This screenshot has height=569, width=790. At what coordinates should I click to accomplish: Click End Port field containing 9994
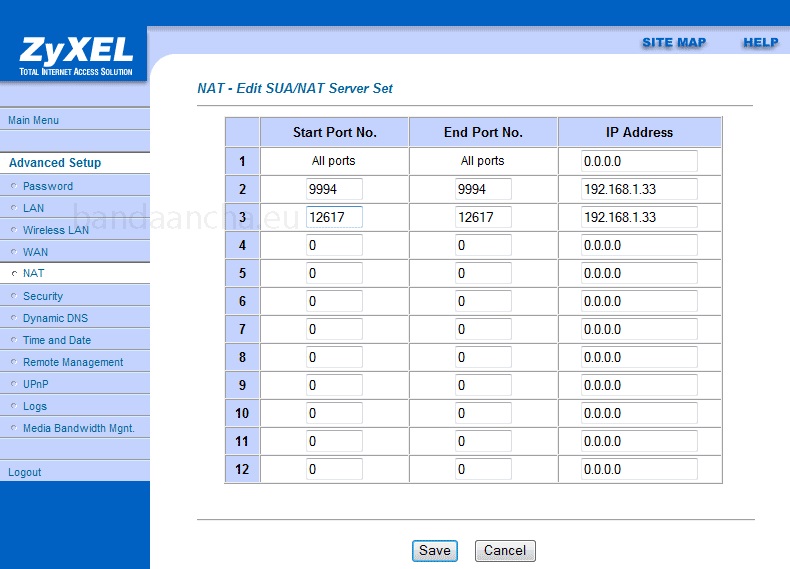click(x=483, y=189)
